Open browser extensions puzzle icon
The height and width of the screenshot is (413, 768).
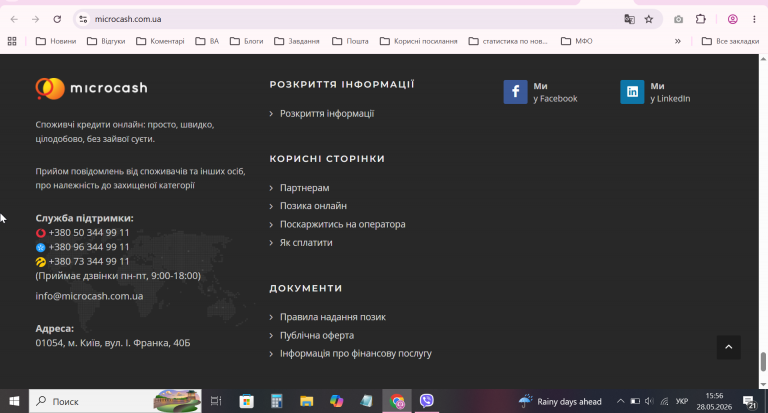(701, 19)
